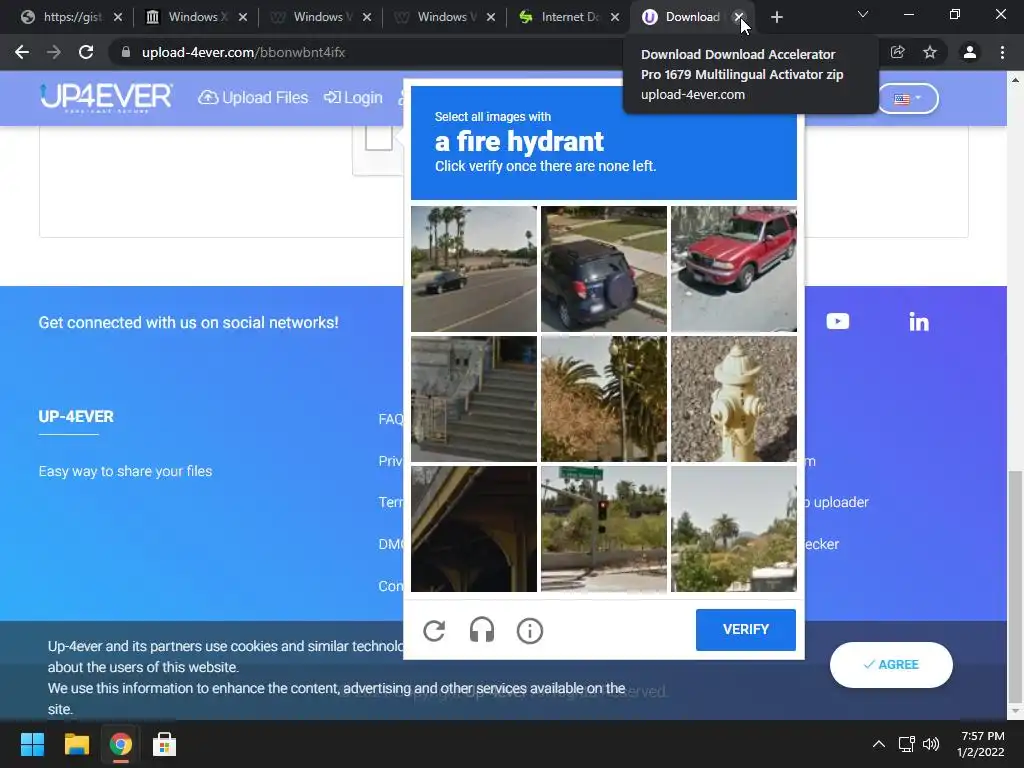This screenshot has height=768, width=1024.
Task: Open the Upload Files link
Action: pos(253,98)
